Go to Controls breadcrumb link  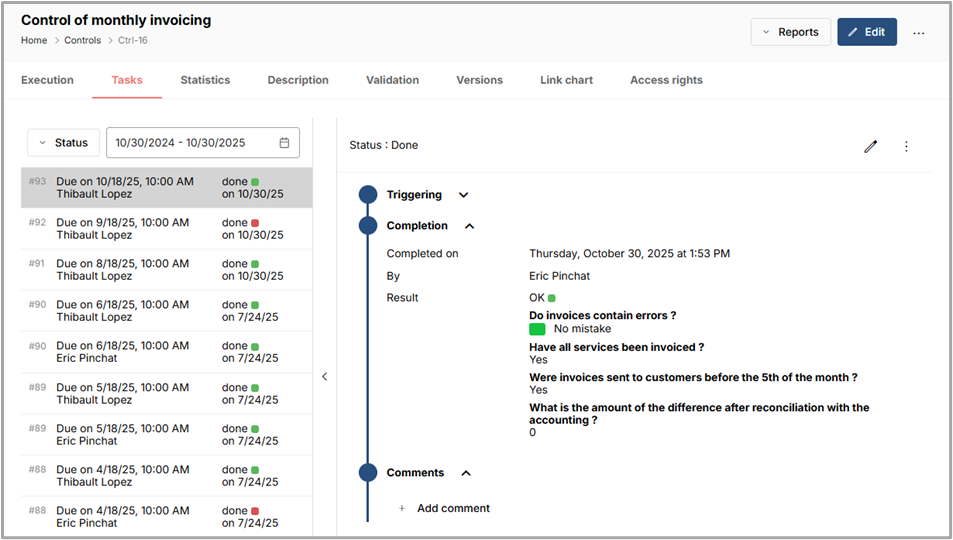tap(82, 41)
